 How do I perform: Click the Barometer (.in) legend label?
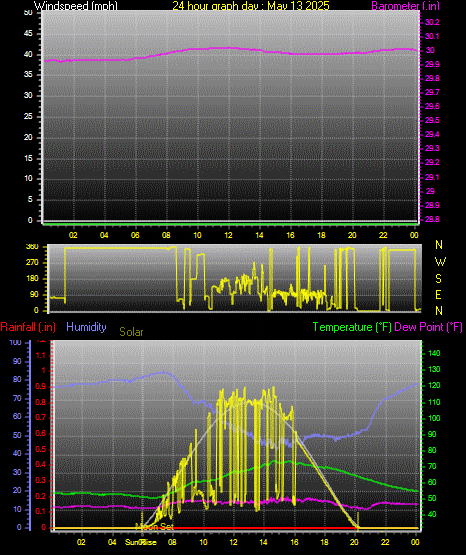tap(405, 6)
